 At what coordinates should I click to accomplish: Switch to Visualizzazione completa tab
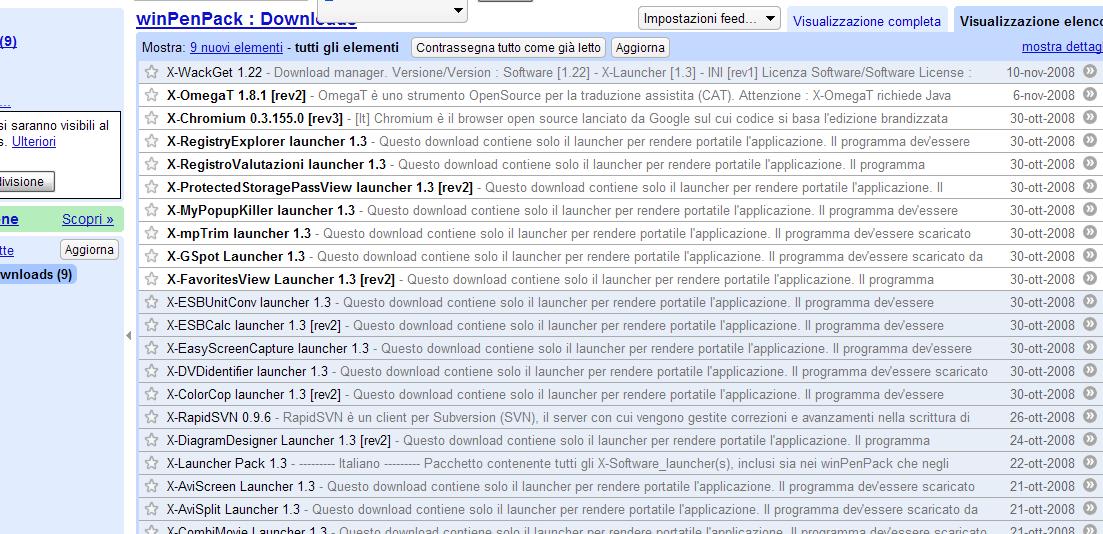coord(866,21)
